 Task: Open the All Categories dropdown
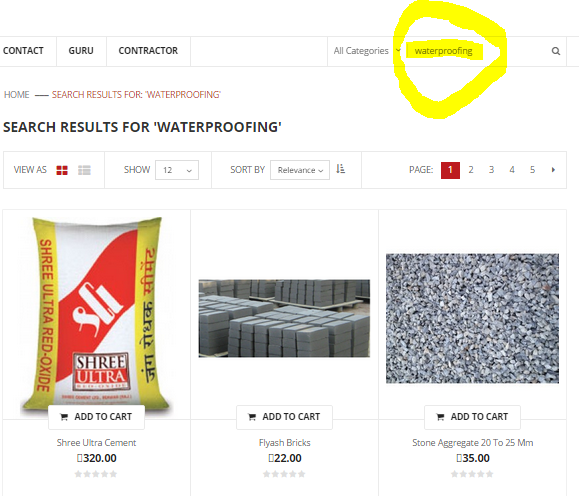366,51
